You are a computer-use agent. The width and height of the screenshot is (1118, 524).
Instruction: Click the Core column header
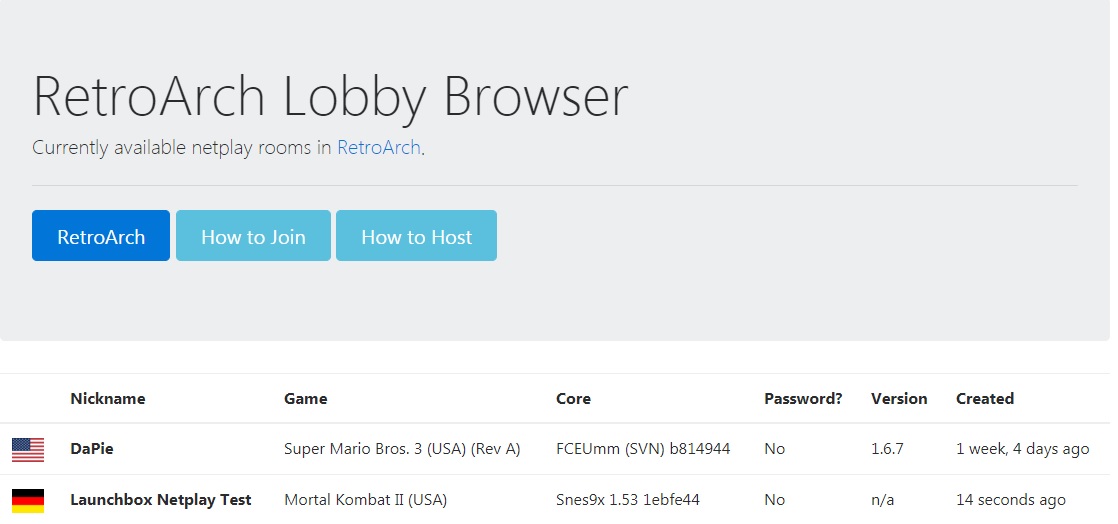pyautogui.click(x=573, y=399)
